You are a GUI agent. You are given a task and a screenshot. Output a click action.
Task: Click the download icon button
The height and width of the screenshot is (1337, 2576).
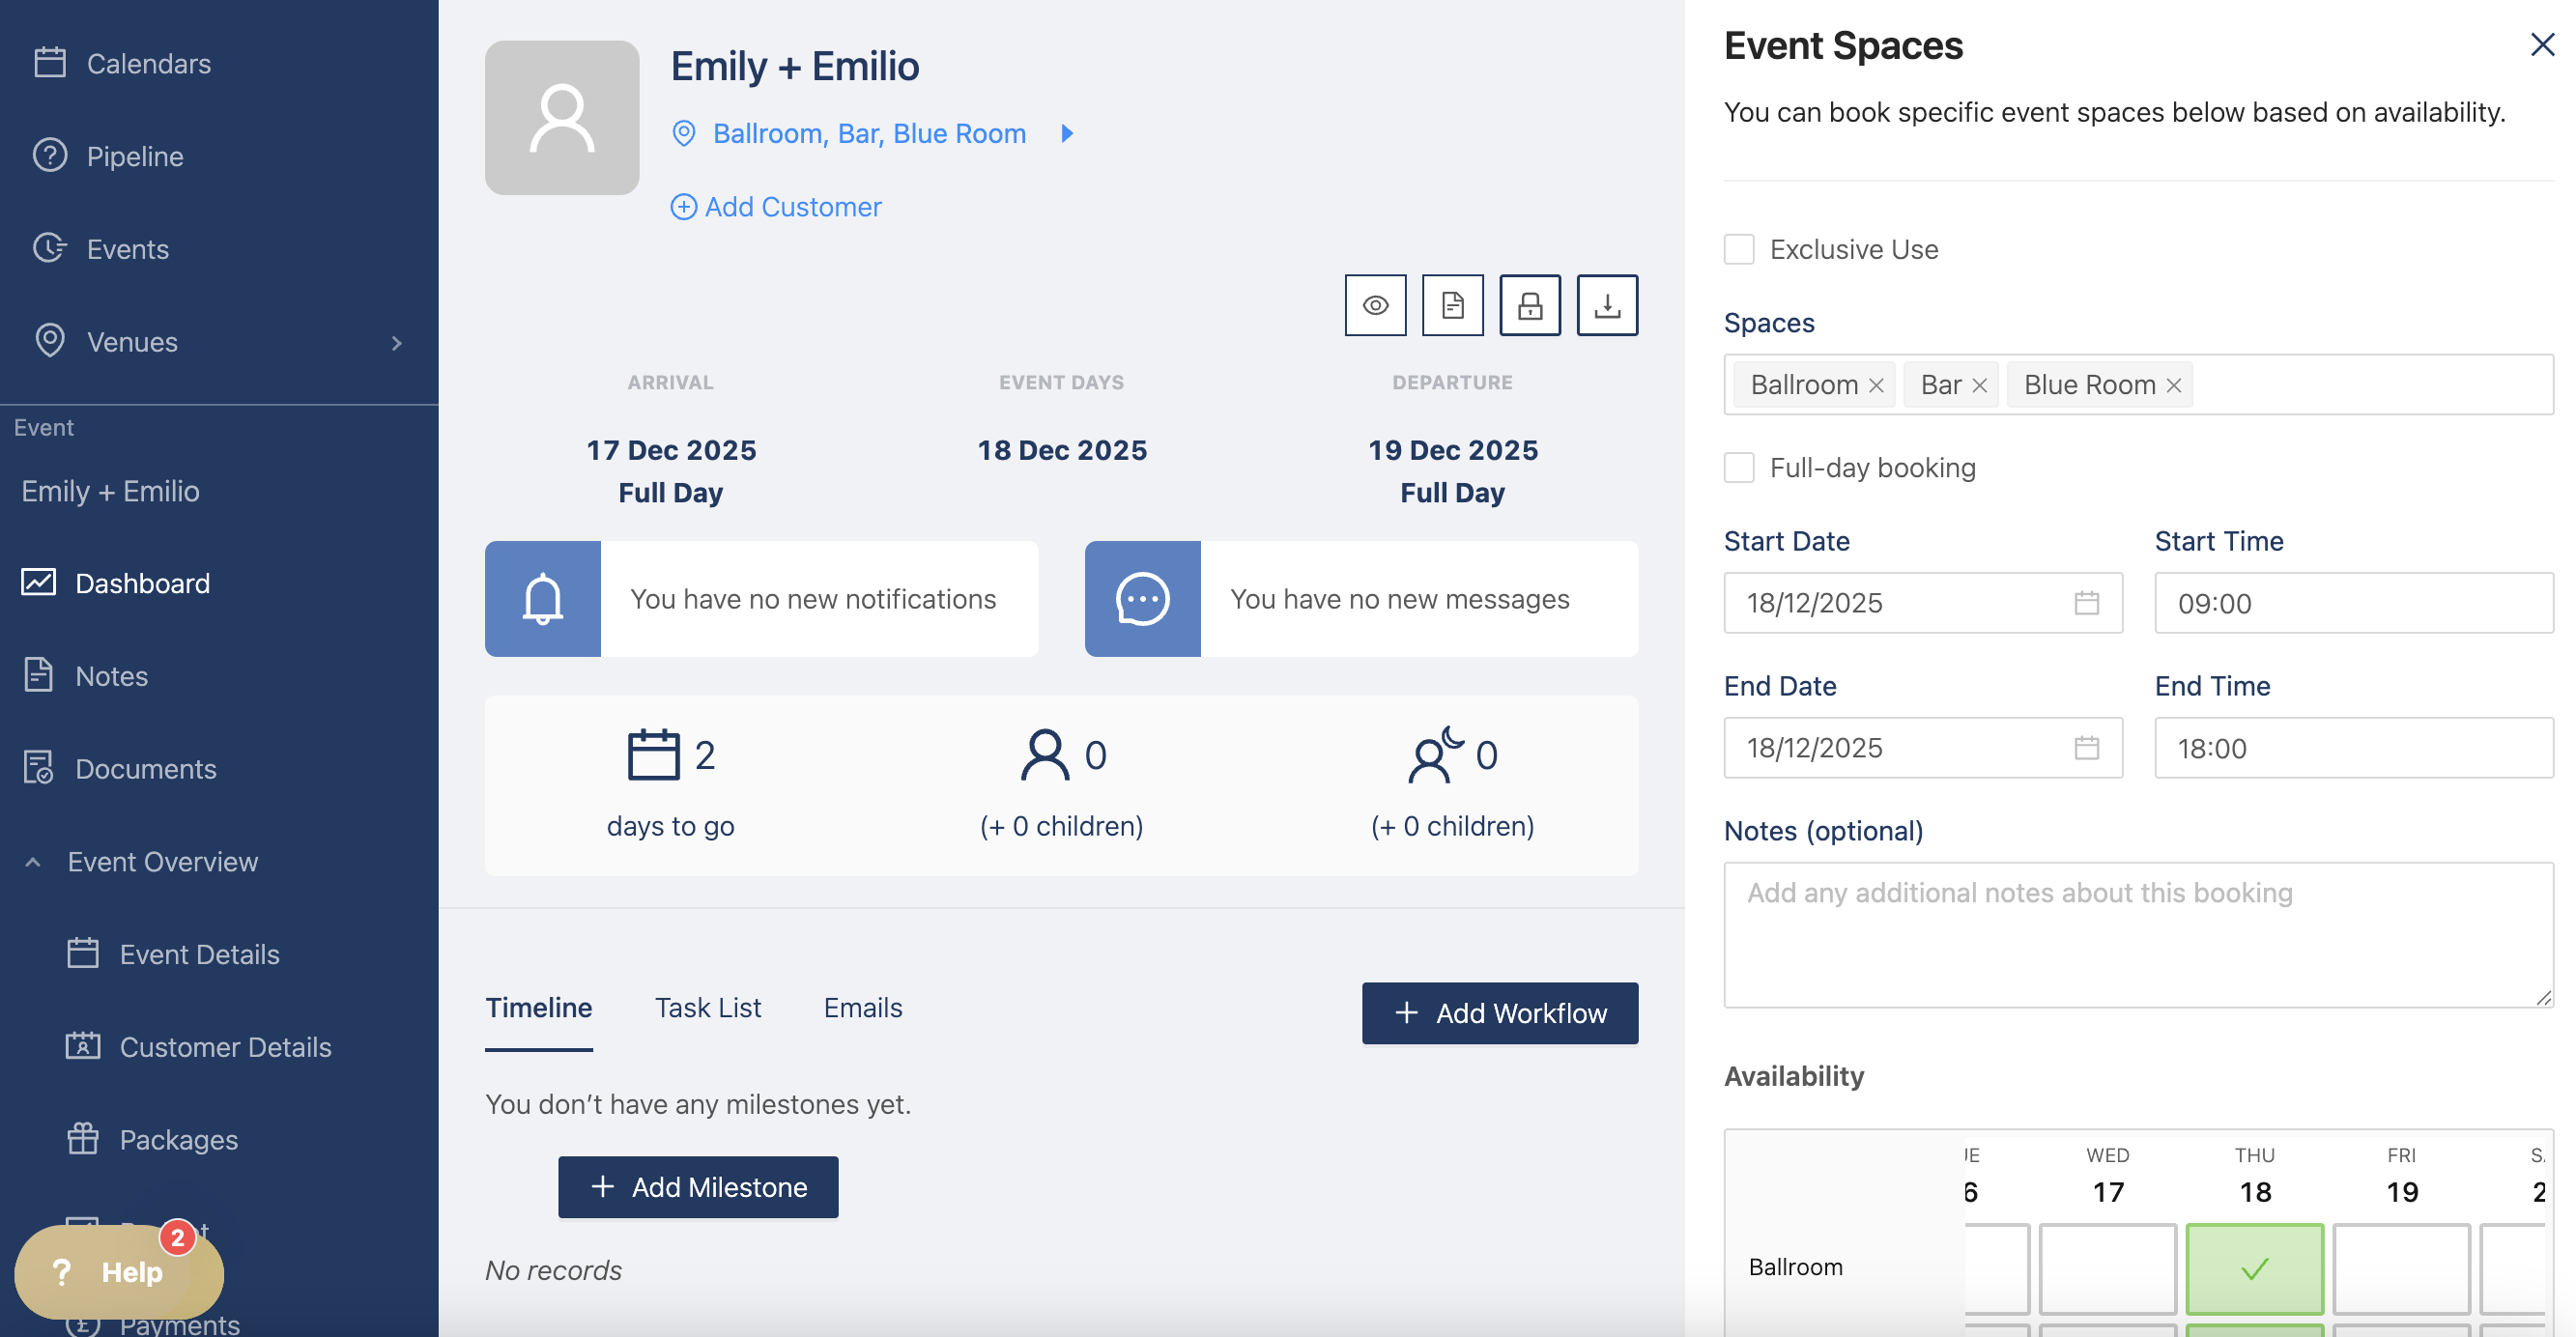[x=1607, y=305]
